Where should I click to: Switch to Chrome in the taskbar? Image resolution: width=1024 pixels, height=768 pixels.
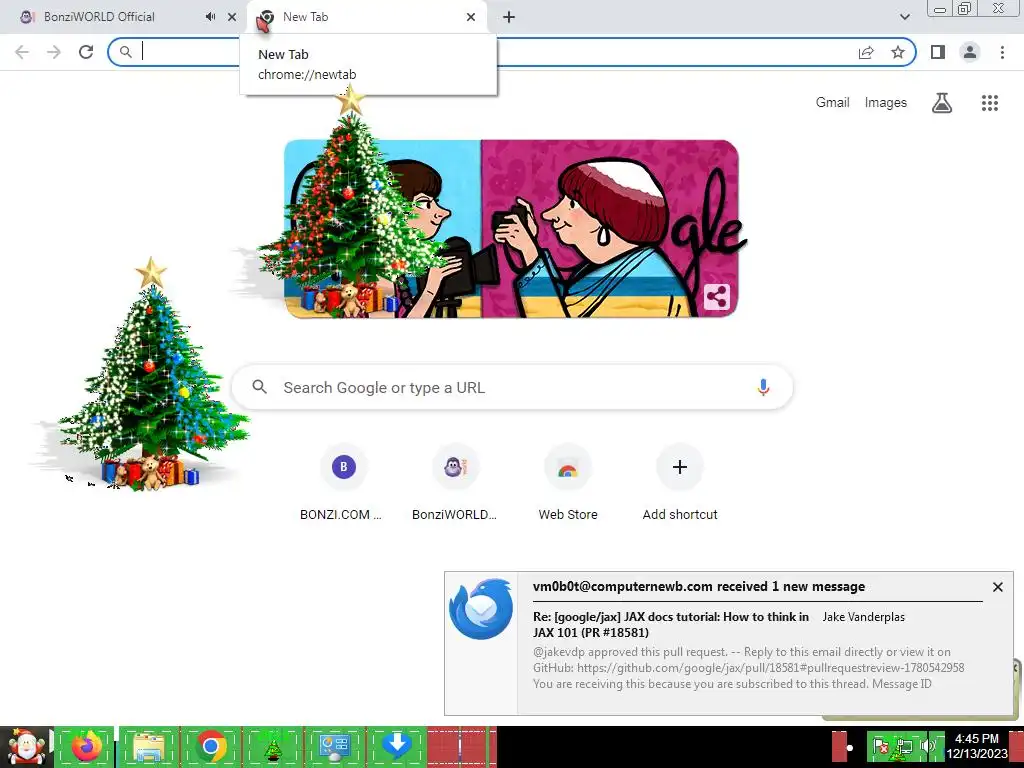(210, 747)
